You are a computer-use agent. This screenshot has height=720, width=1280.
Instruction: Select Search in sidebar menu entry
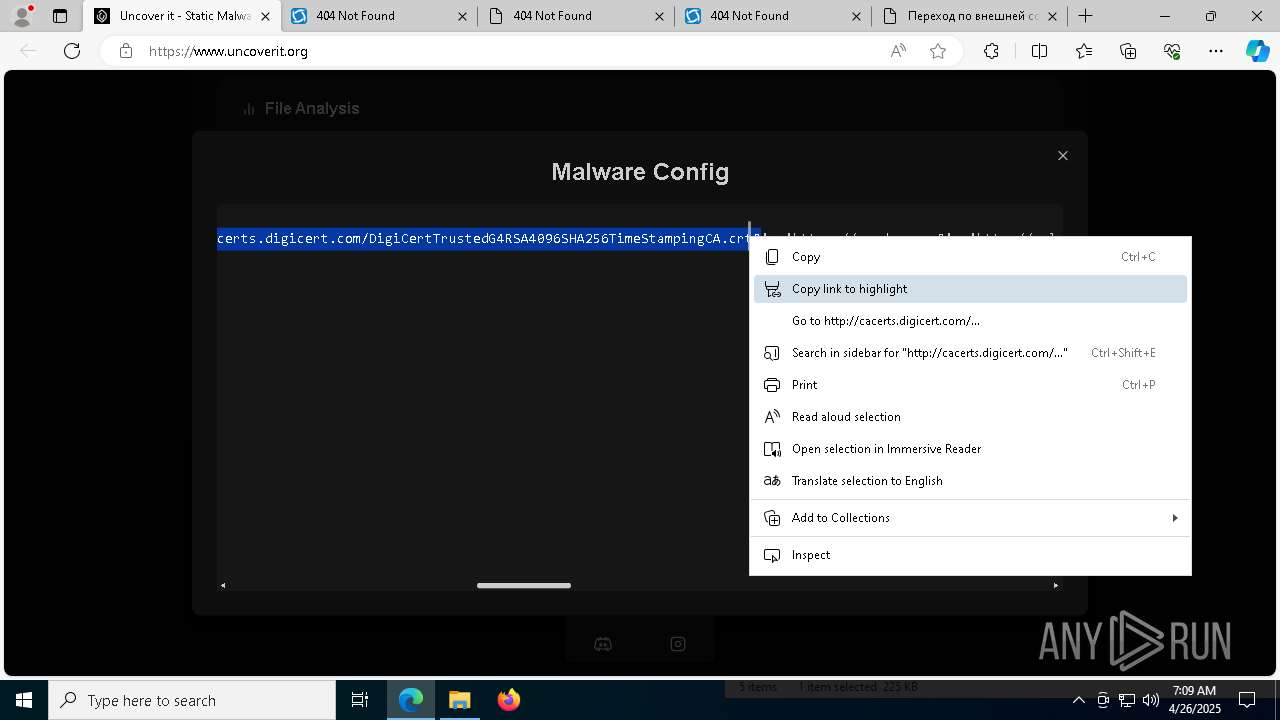pyautogui.click(x=970, y=353)
